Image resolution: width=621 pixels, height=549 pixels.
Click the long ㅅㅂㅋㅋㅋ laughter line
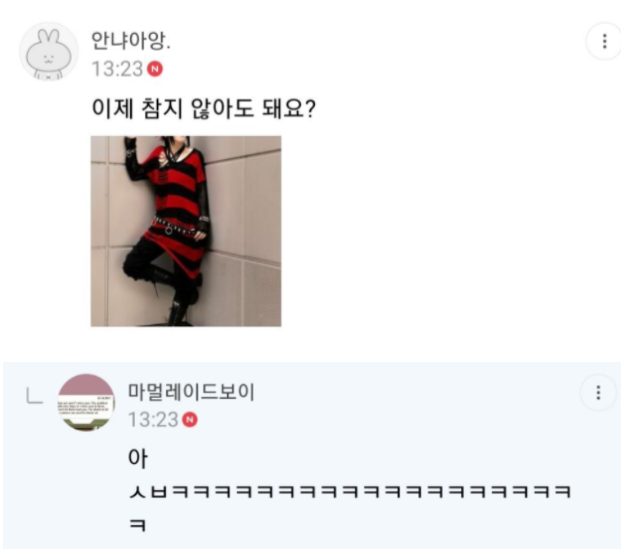[350, 492]
